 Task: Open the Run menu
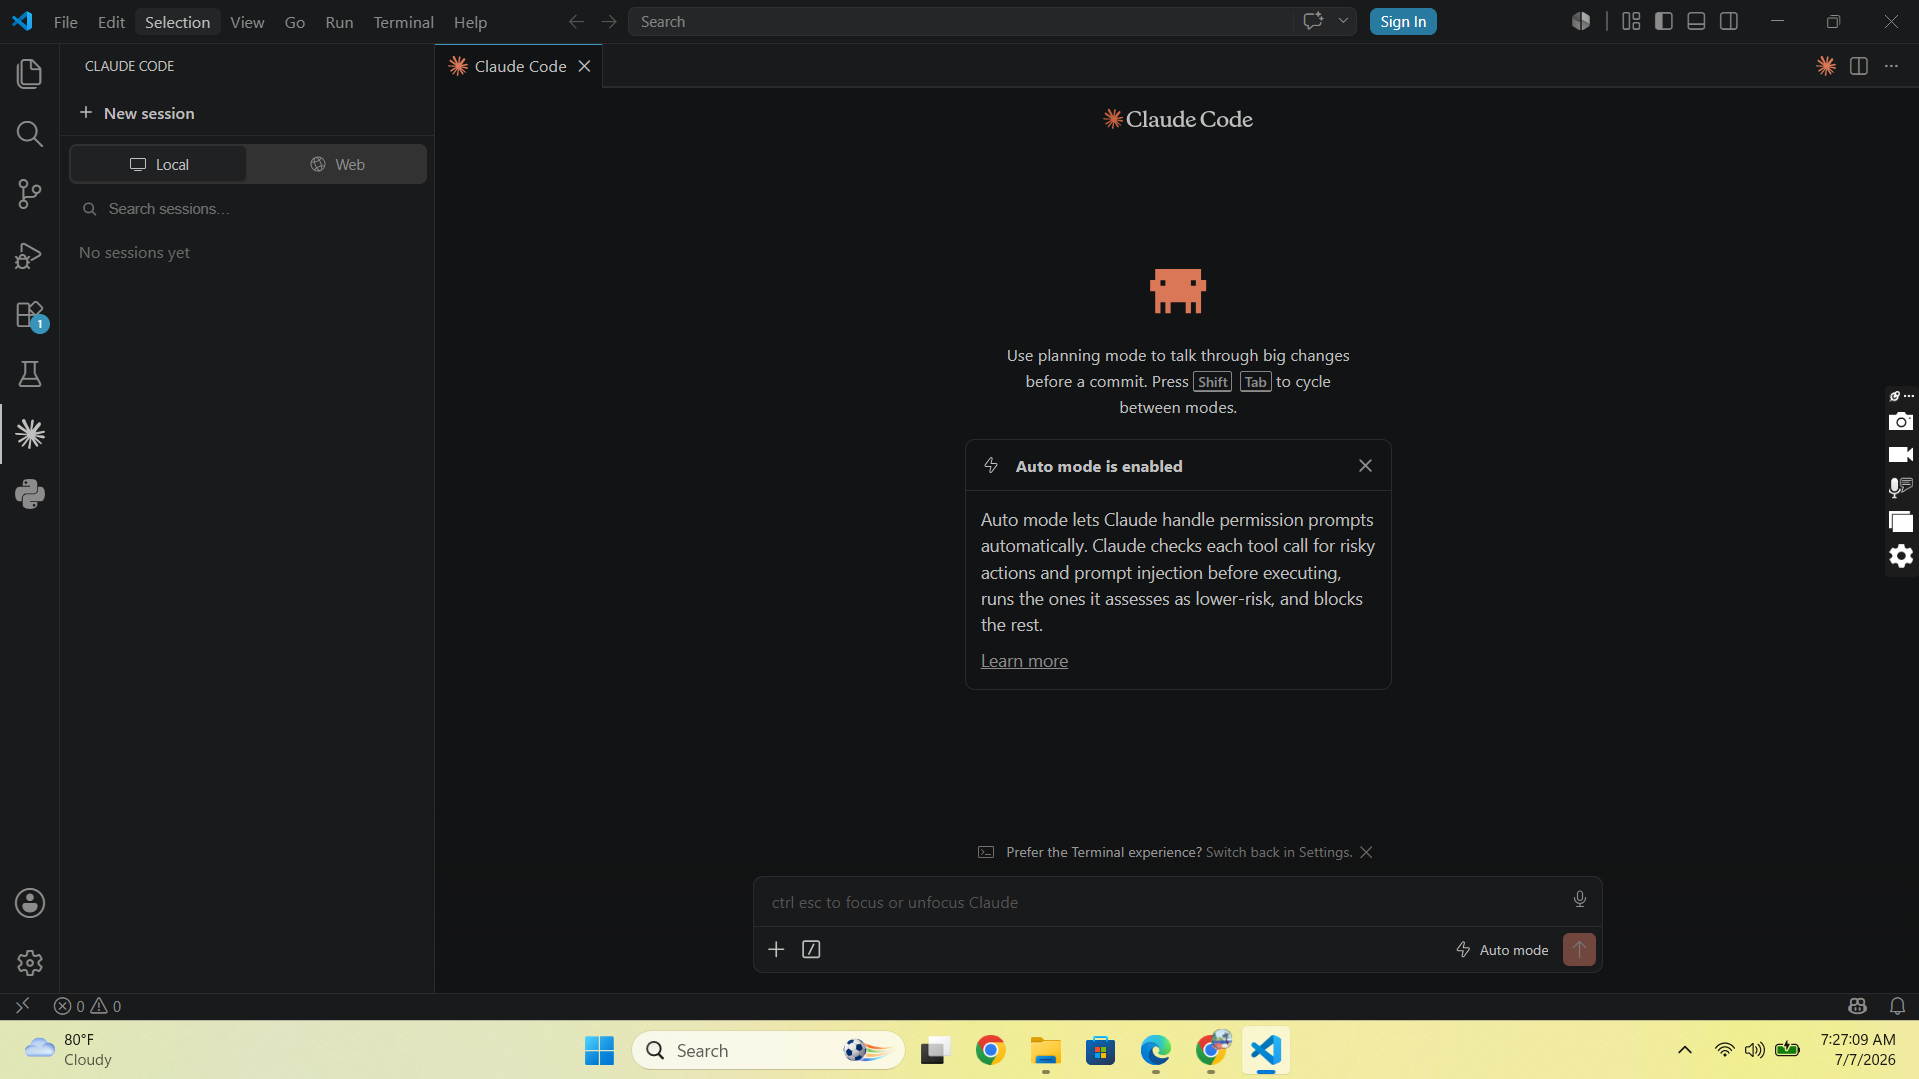click(339, 22)
